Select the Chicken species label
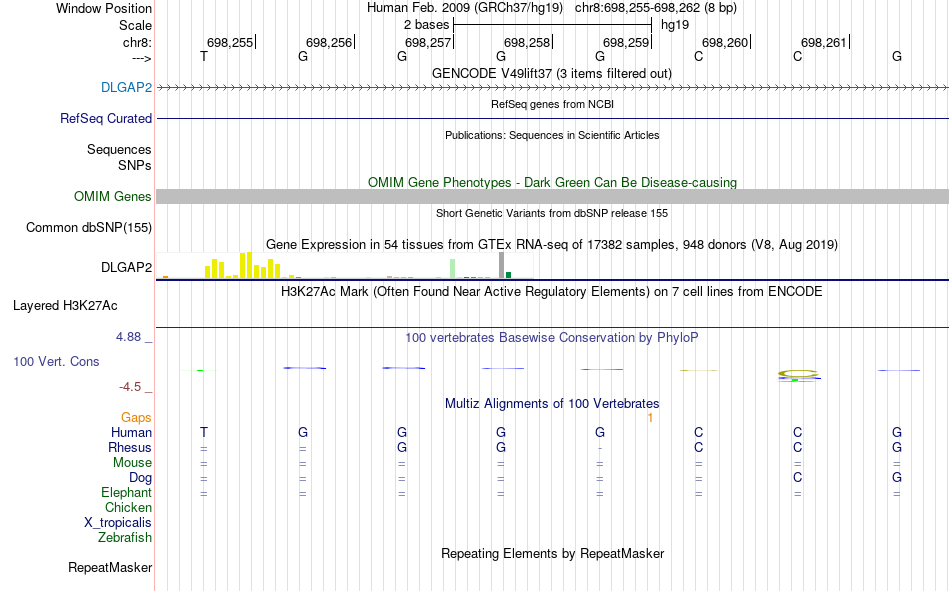950x591 pixels. pyautogui.click(x=128, y=507)
